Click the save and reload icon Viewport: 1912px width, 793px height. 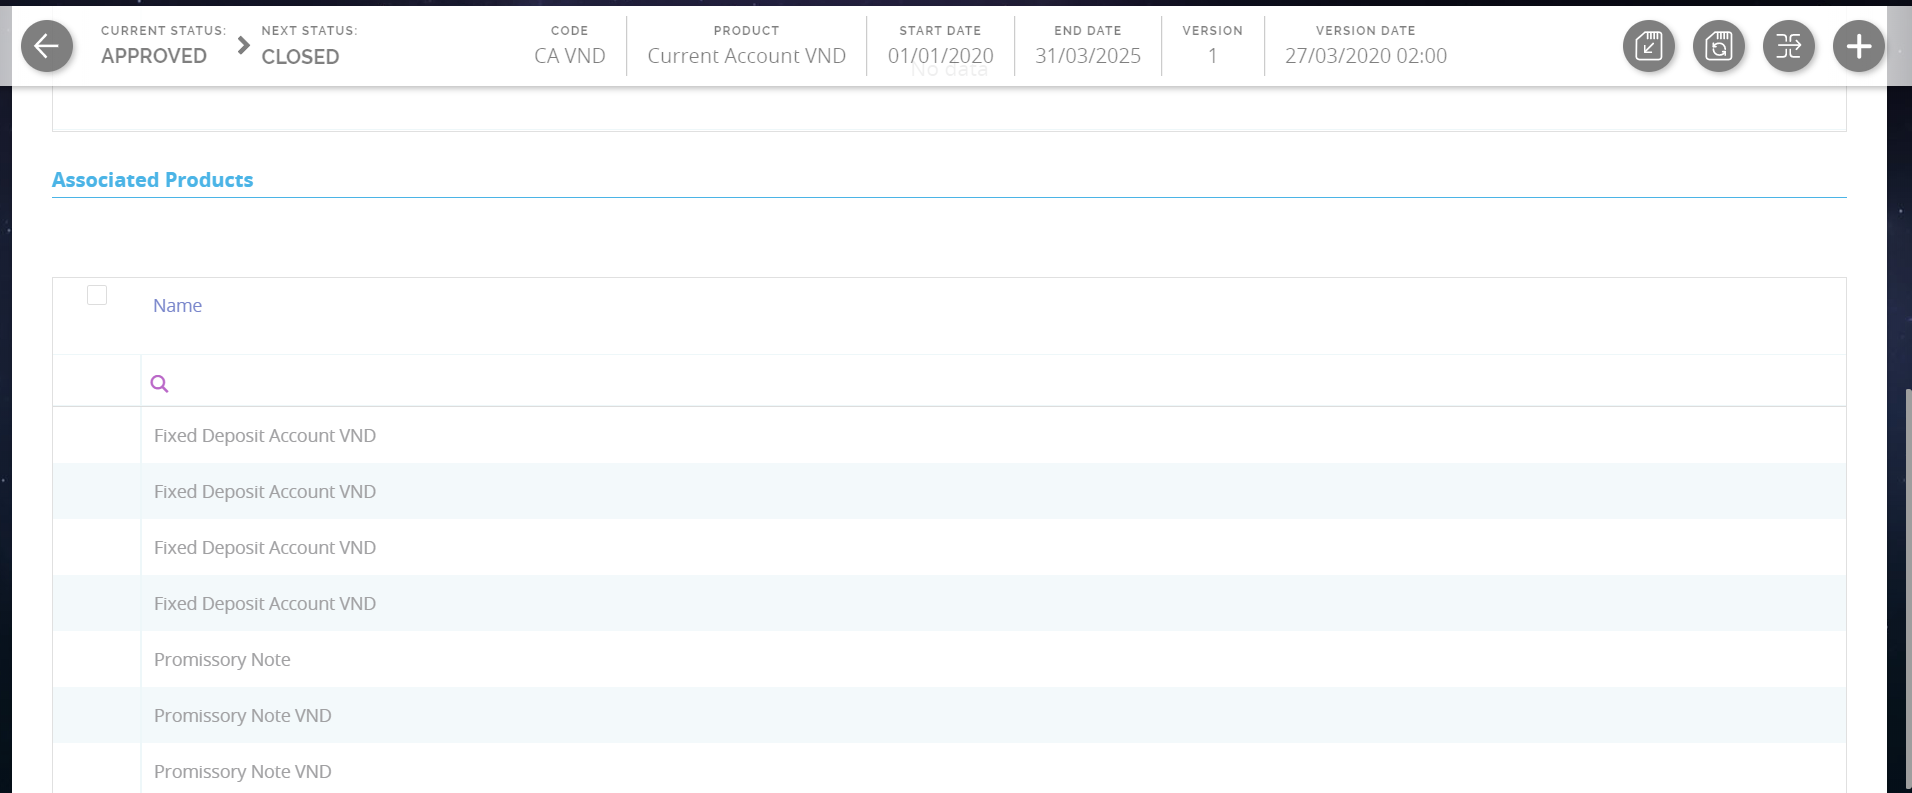click(1718, 46)
